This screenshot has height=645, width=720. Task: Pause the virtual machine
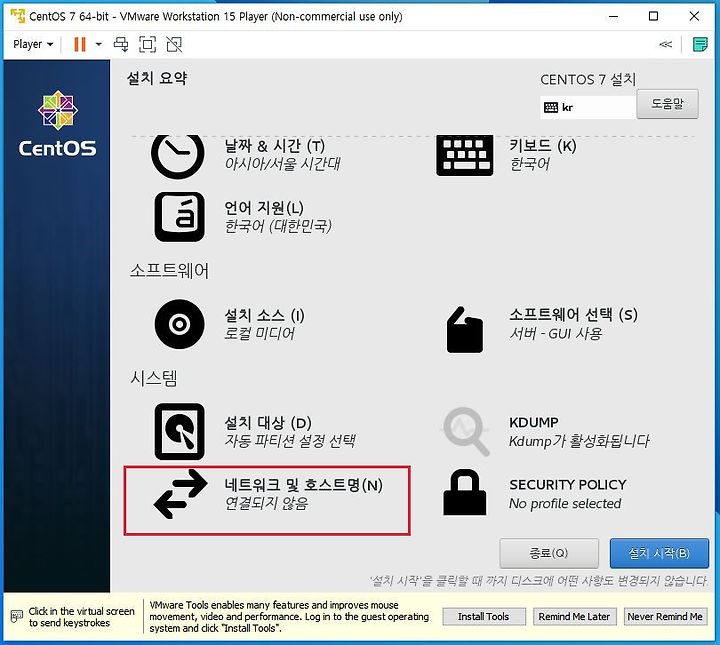[80, 45]
